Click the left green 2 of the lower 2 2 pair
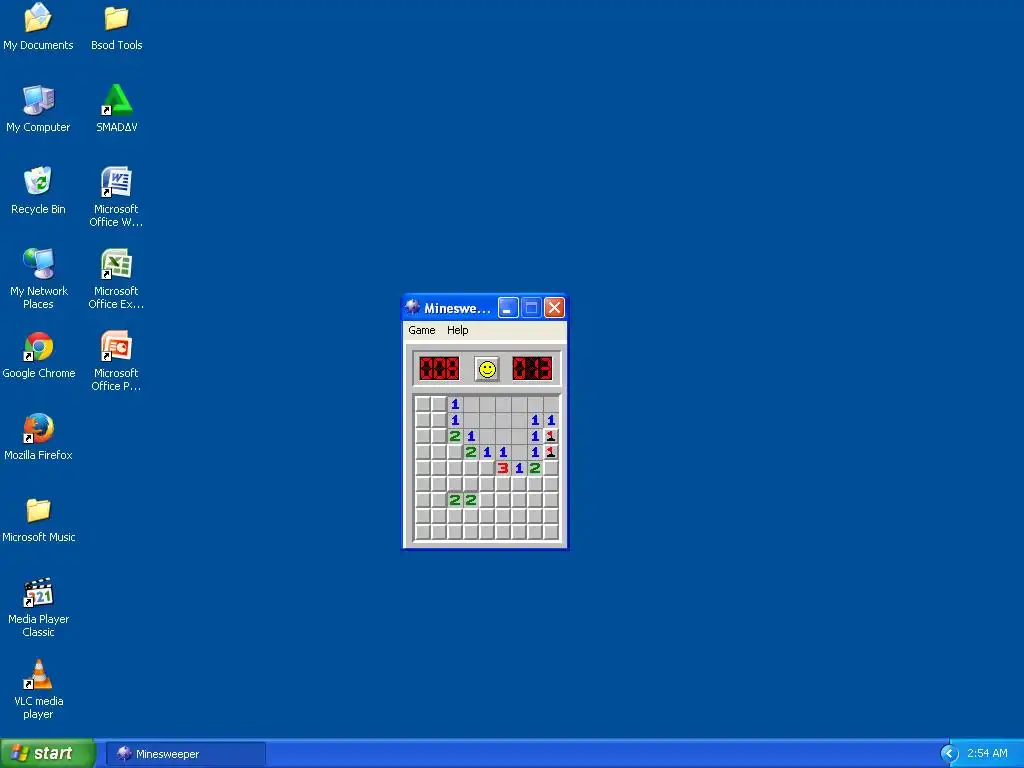1024x768 pixels. click(x=455, y=500)
